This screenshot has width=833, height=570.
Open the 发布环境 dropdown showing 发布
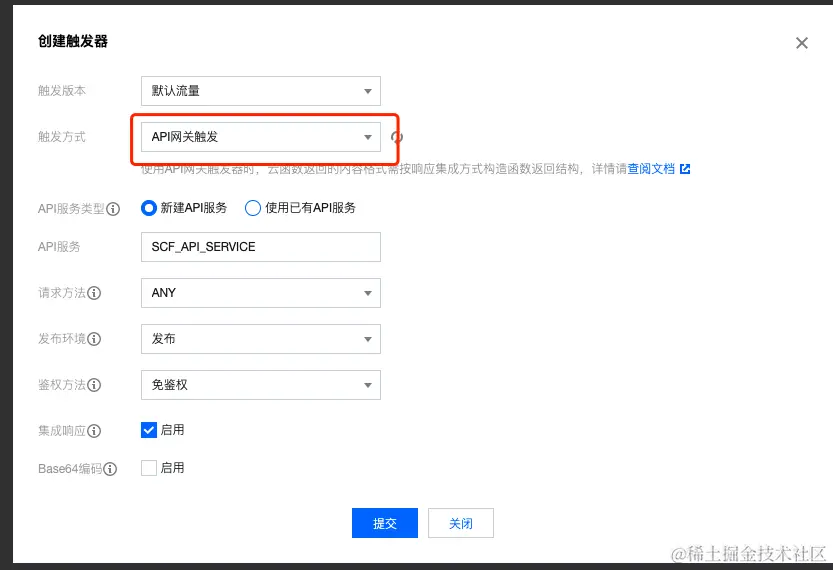click(261, 339)
